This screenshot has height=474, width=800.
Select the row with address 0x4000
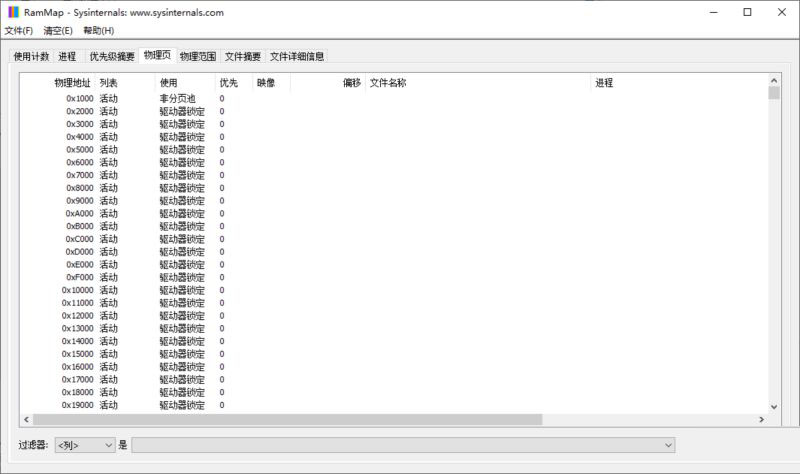394,137
